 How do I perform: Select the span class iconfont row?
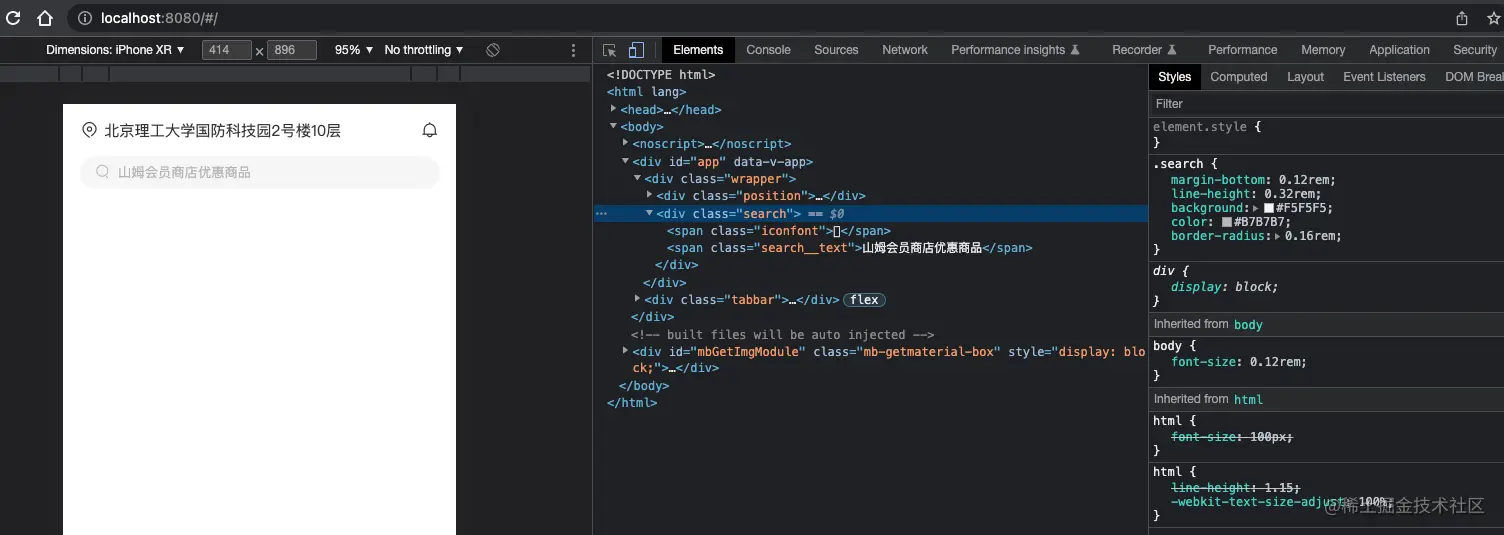coord(779,231)
